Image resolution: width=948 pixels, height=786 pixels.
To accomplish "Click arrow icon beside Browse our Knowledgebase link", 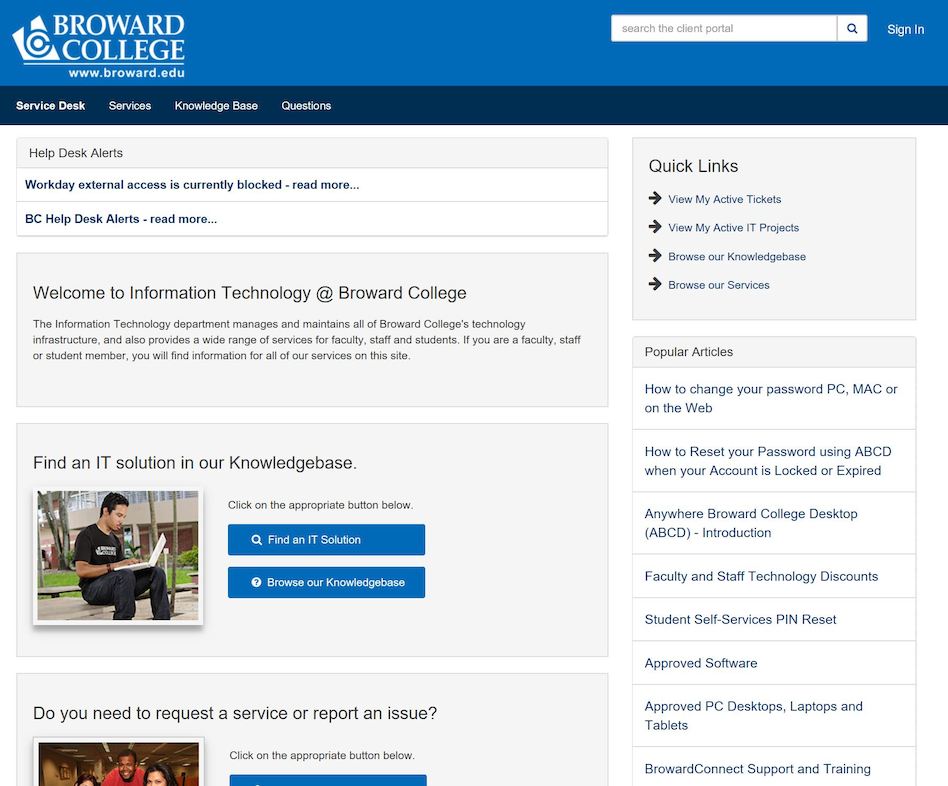I will [x=655, y=256].
